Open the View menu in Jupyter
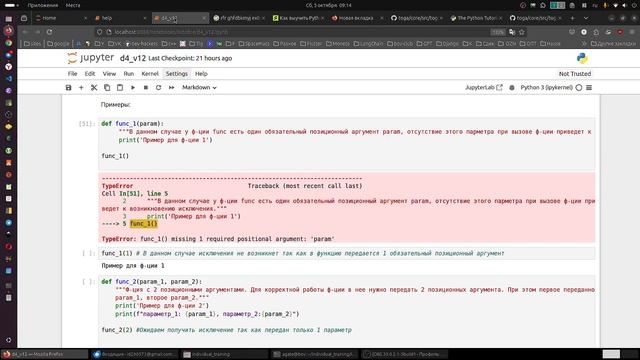This screenshot has width=640, height=360. [x=109, y=74]
